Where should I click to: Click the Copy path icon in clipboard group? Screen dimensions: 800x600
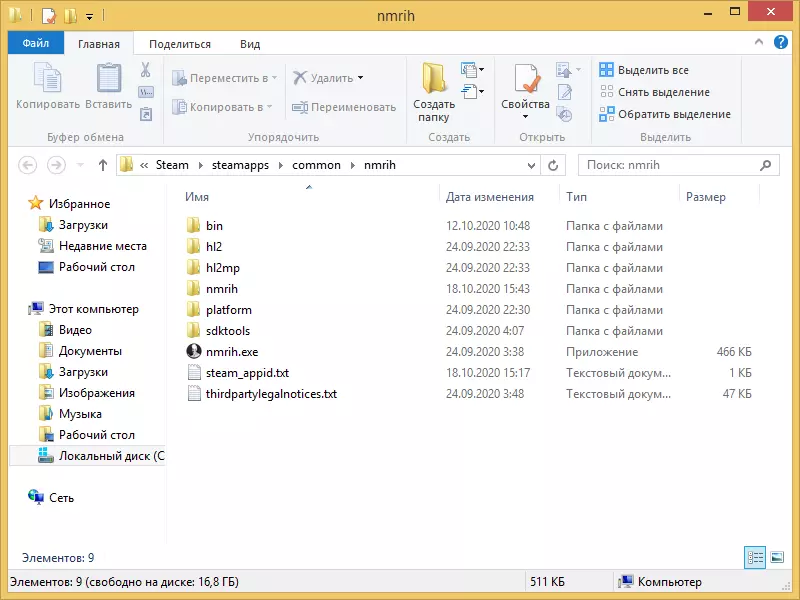tap(146, 92)
